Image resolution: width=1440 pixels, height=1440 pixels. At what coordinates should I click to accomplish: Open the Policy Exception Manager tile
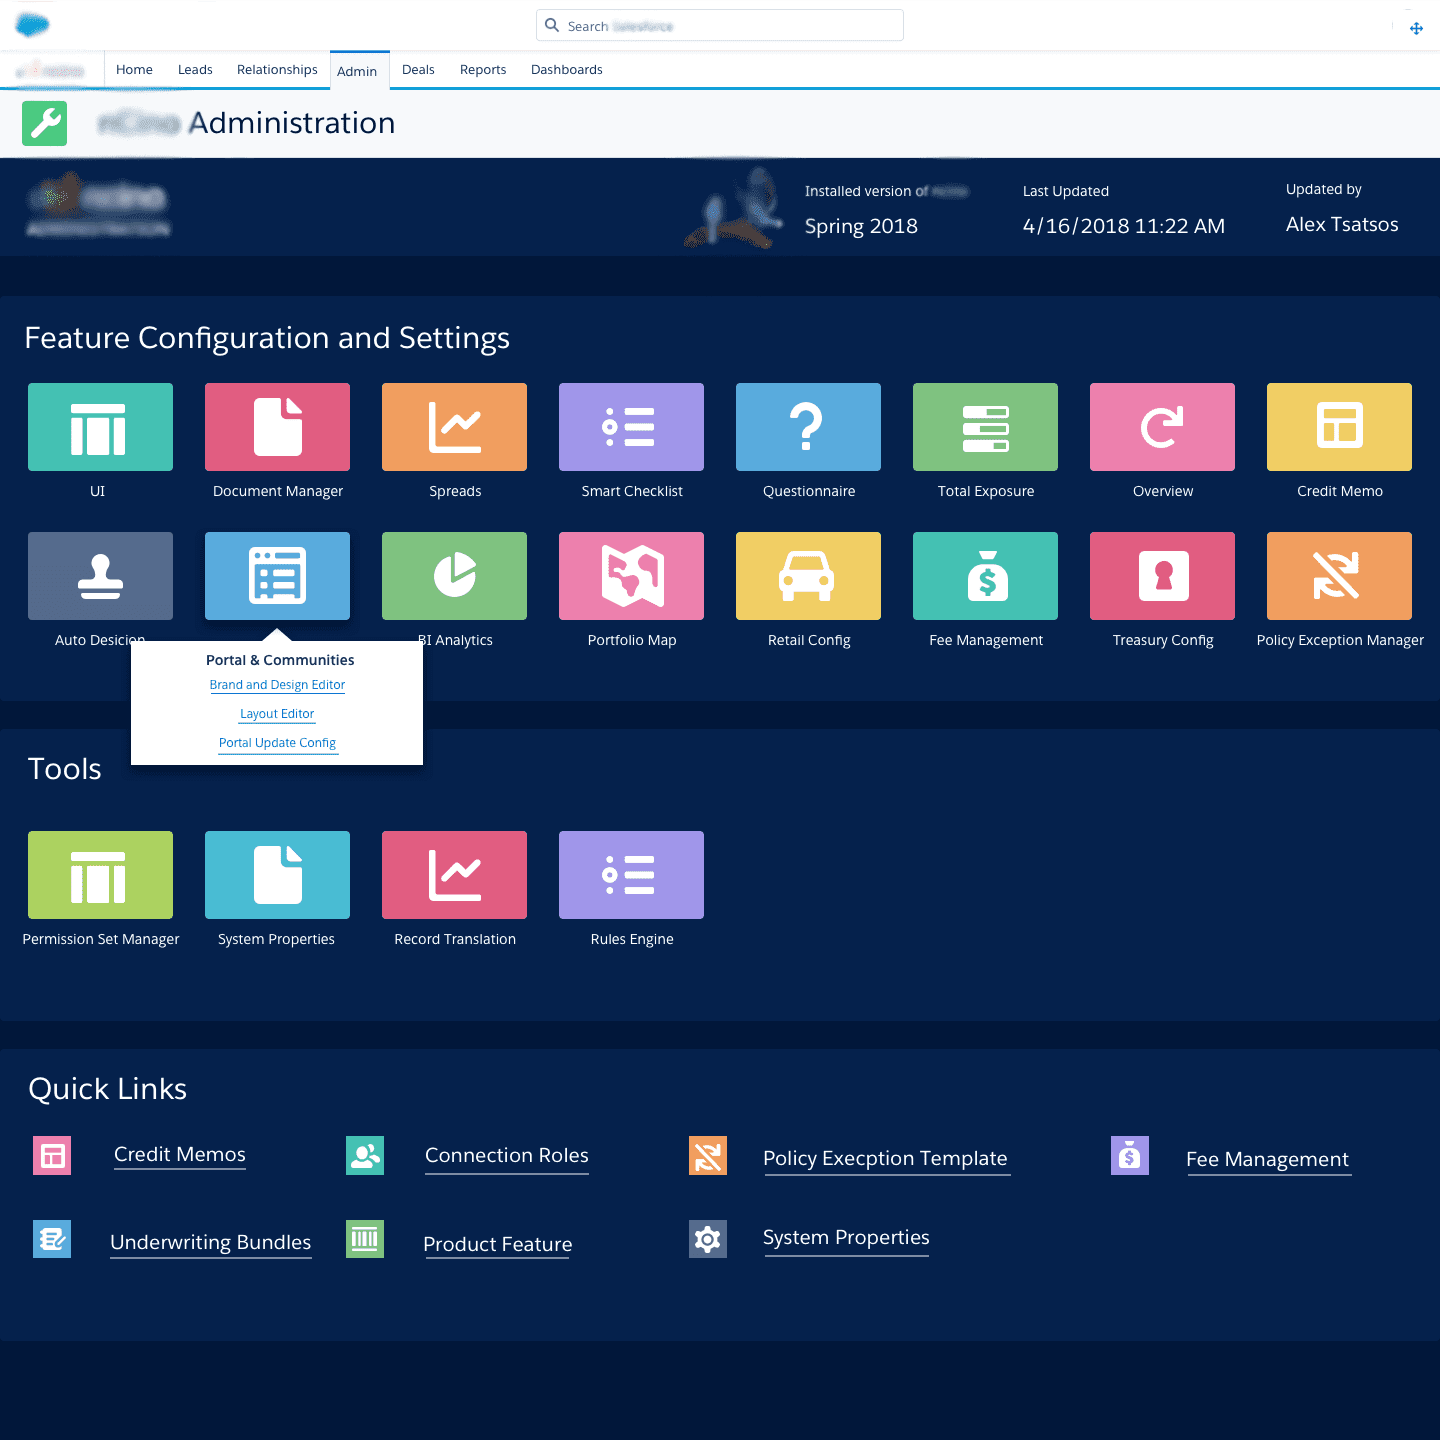tap(1339, 576)
